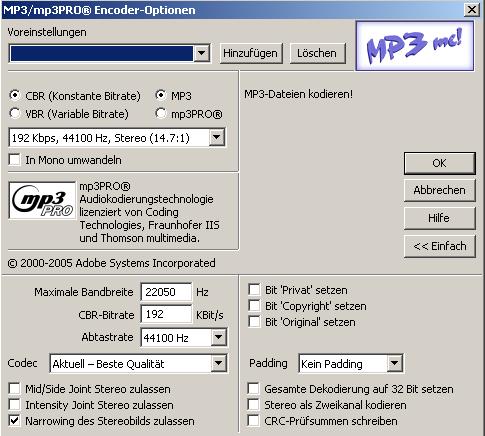Check Stereo als Zweikanal kodieren

[253, 405]
